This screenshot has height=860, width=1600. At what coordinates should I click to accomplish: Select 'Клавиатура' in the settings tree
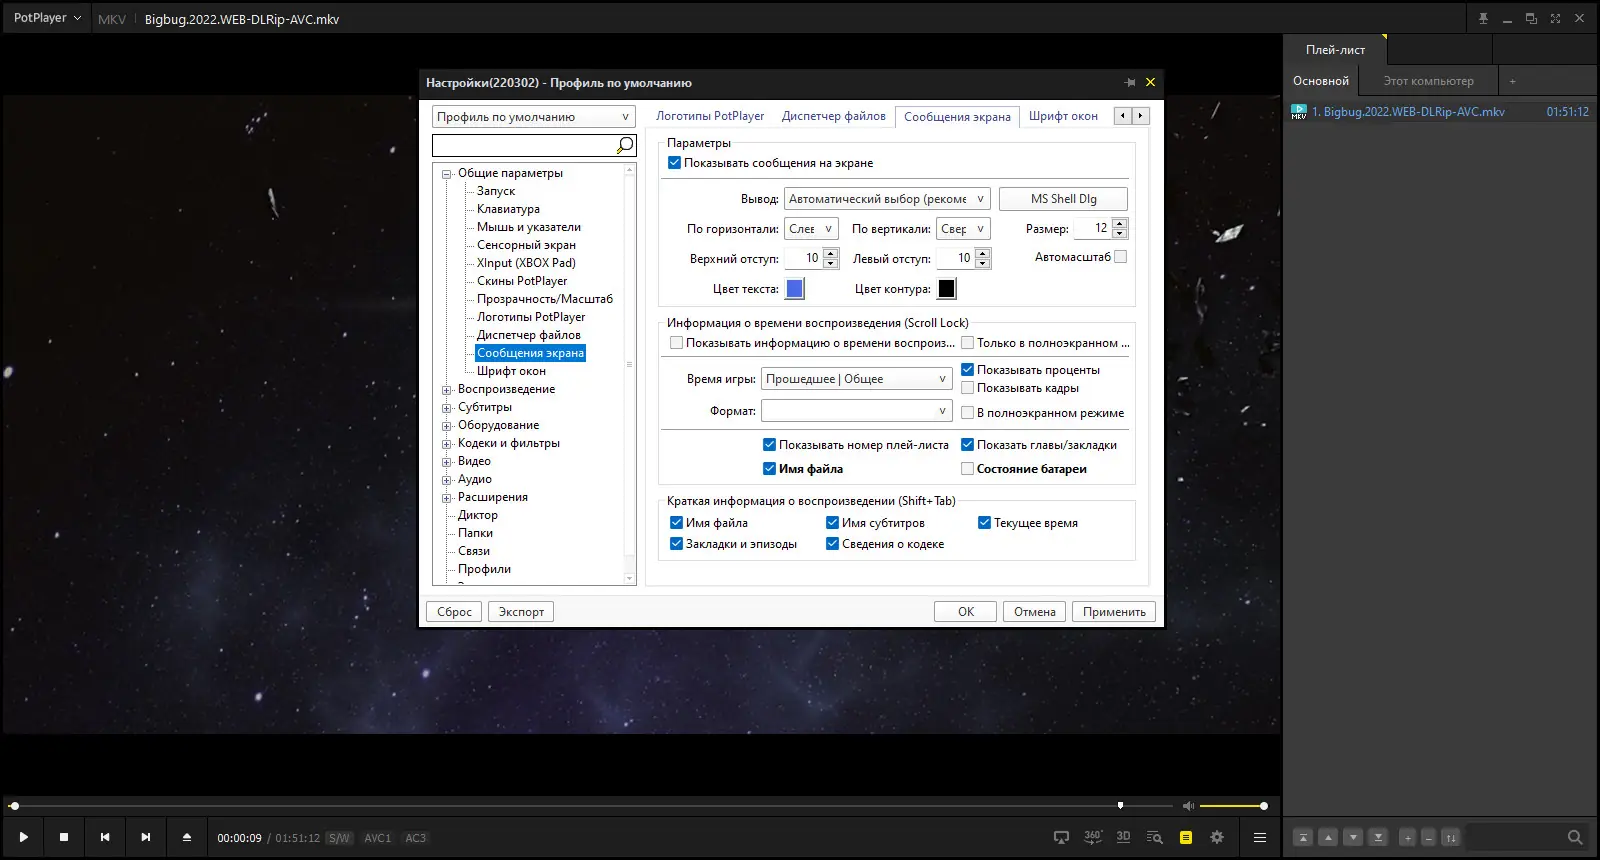coord(508,209)
